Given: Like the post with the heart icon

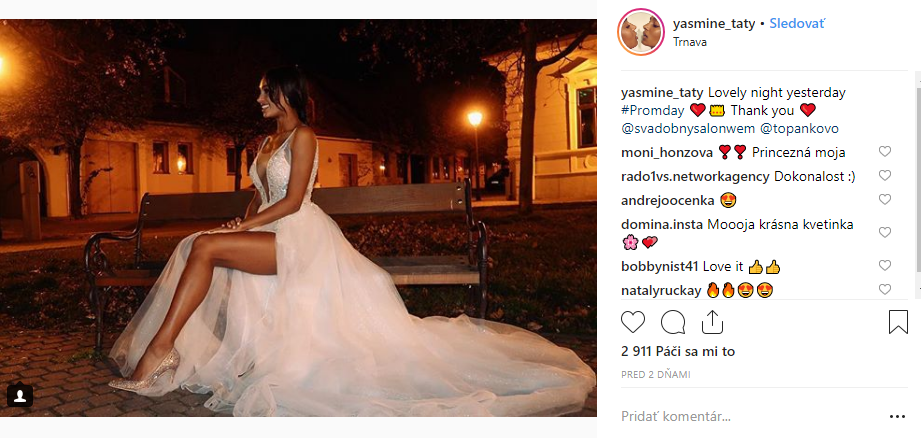Looking at the screenshot, I should tap(633, 322).
